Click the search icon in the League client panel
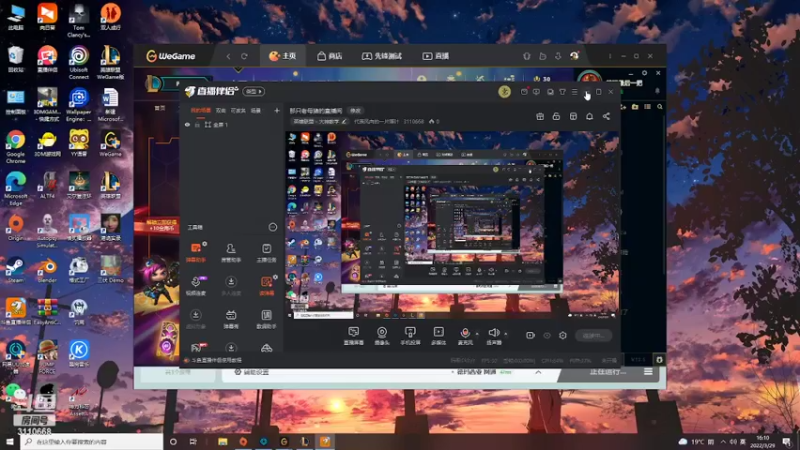 click(660, 107)
